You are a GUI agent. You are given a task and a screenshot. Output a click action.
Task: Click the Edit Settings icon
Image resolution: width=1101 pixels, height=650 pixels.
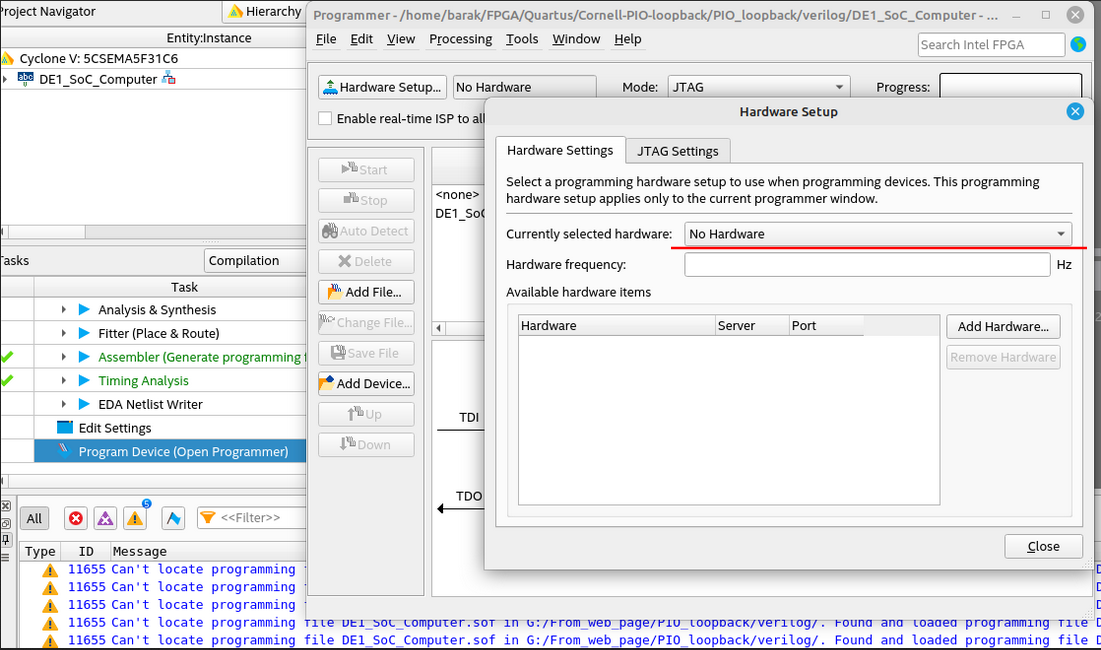coord(65,427)
